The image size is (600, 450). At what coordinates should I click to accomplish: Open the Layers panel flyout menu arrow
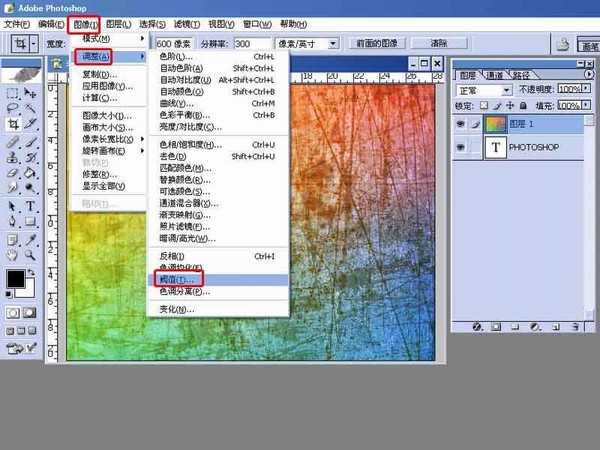pyautogui.click(x=589, y=74)
